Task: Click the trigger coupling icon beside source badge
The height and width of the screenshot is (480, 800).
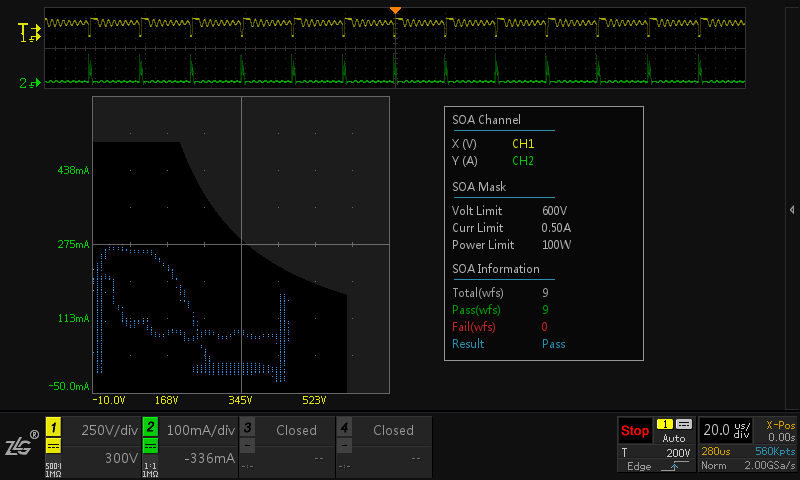Action: coord(684,424)
